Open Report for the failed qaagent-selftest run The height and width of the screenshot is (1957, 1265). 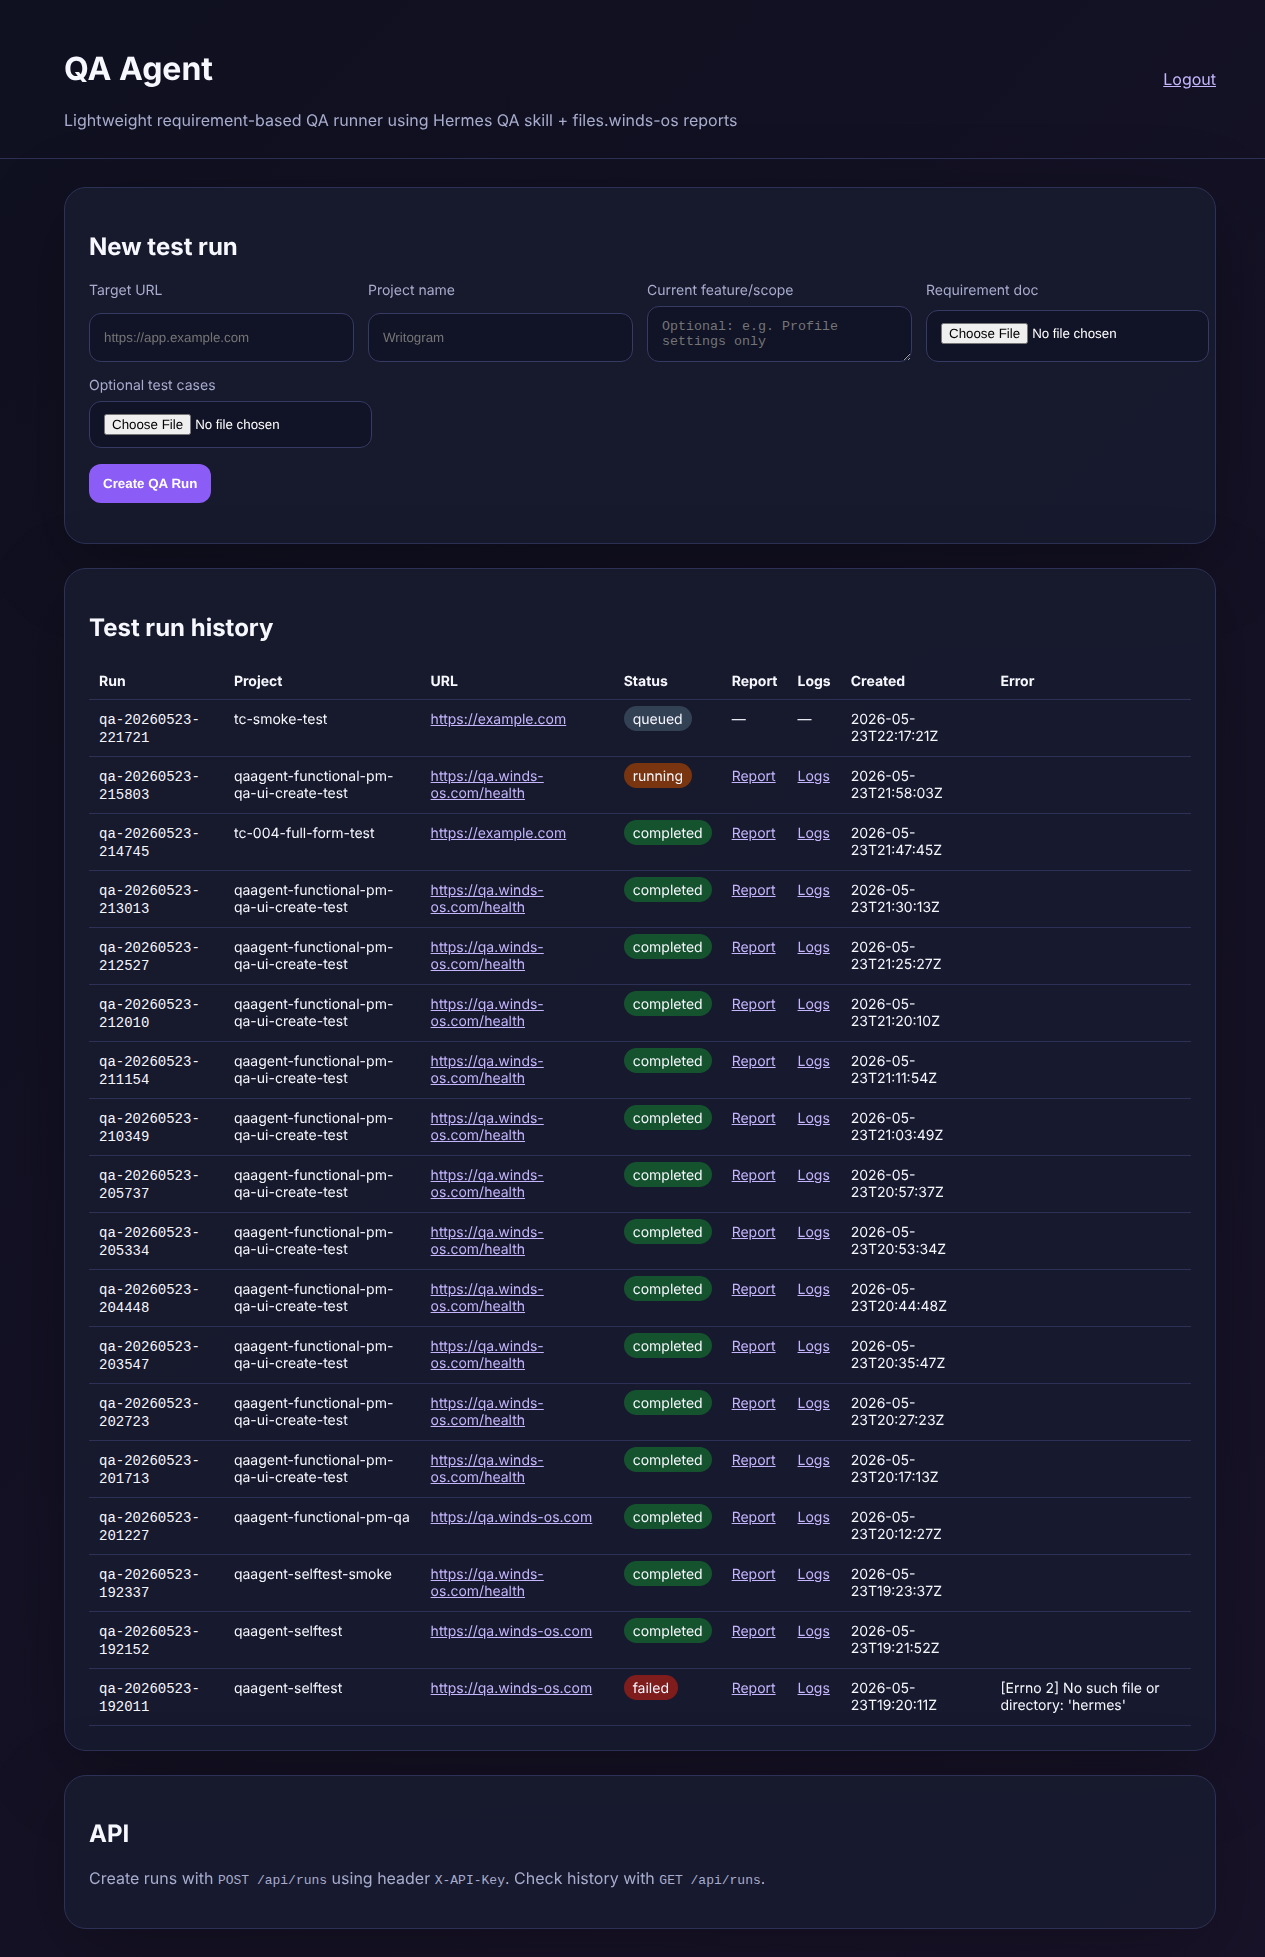[753, 1688]
